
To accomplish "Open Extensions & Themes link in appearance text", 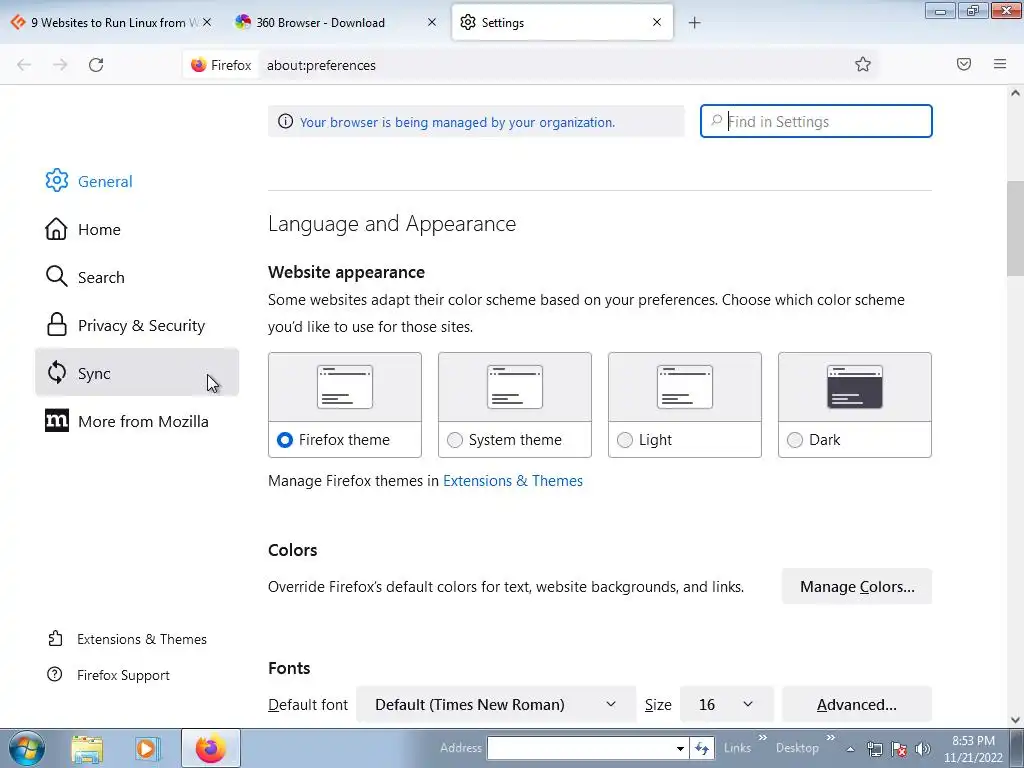I will (513, 481).
